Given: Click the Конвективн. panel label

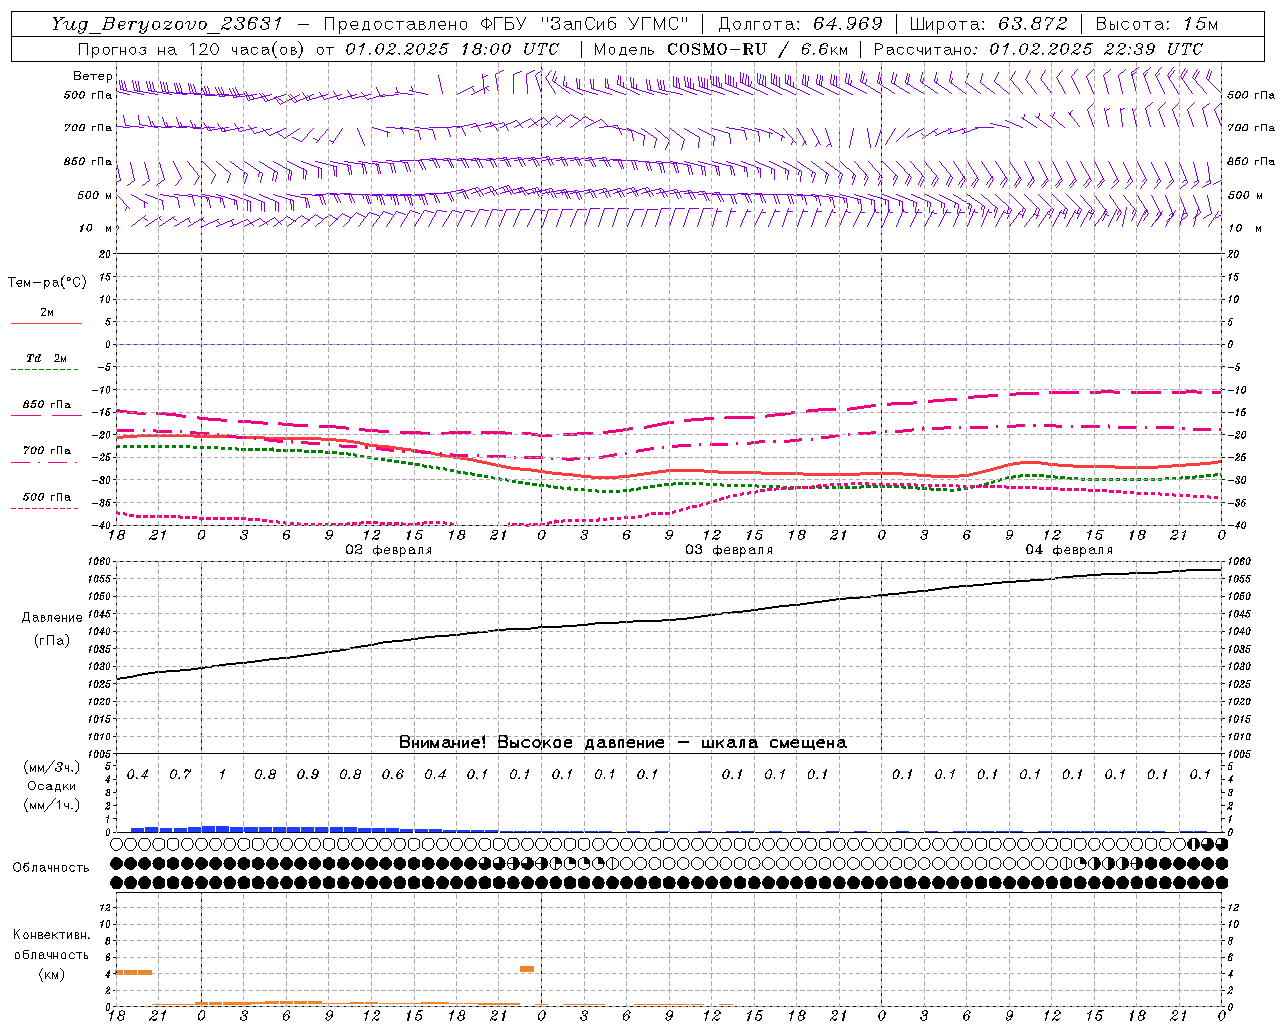Looking at the screenshot, I should [x=51, y=935].
